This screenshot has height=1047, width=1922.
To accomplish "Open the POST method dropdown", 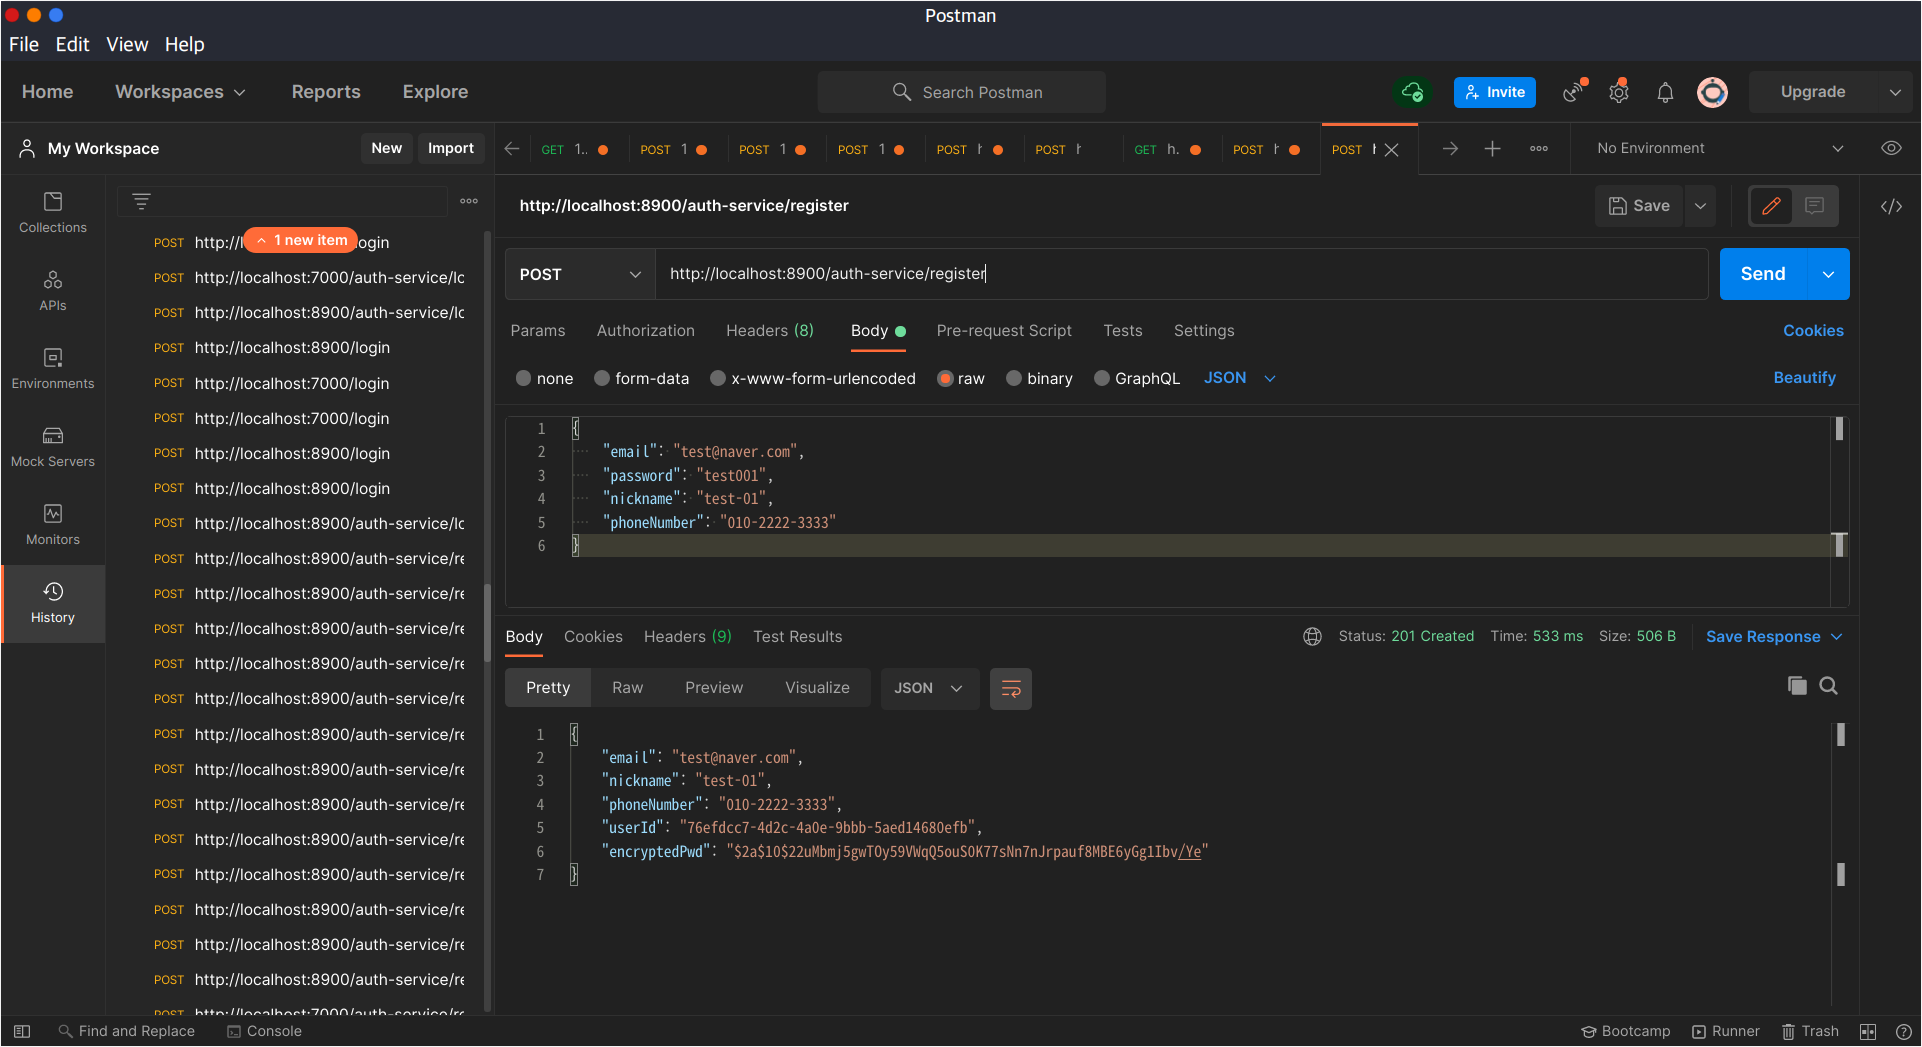I will tap(580, 275).
